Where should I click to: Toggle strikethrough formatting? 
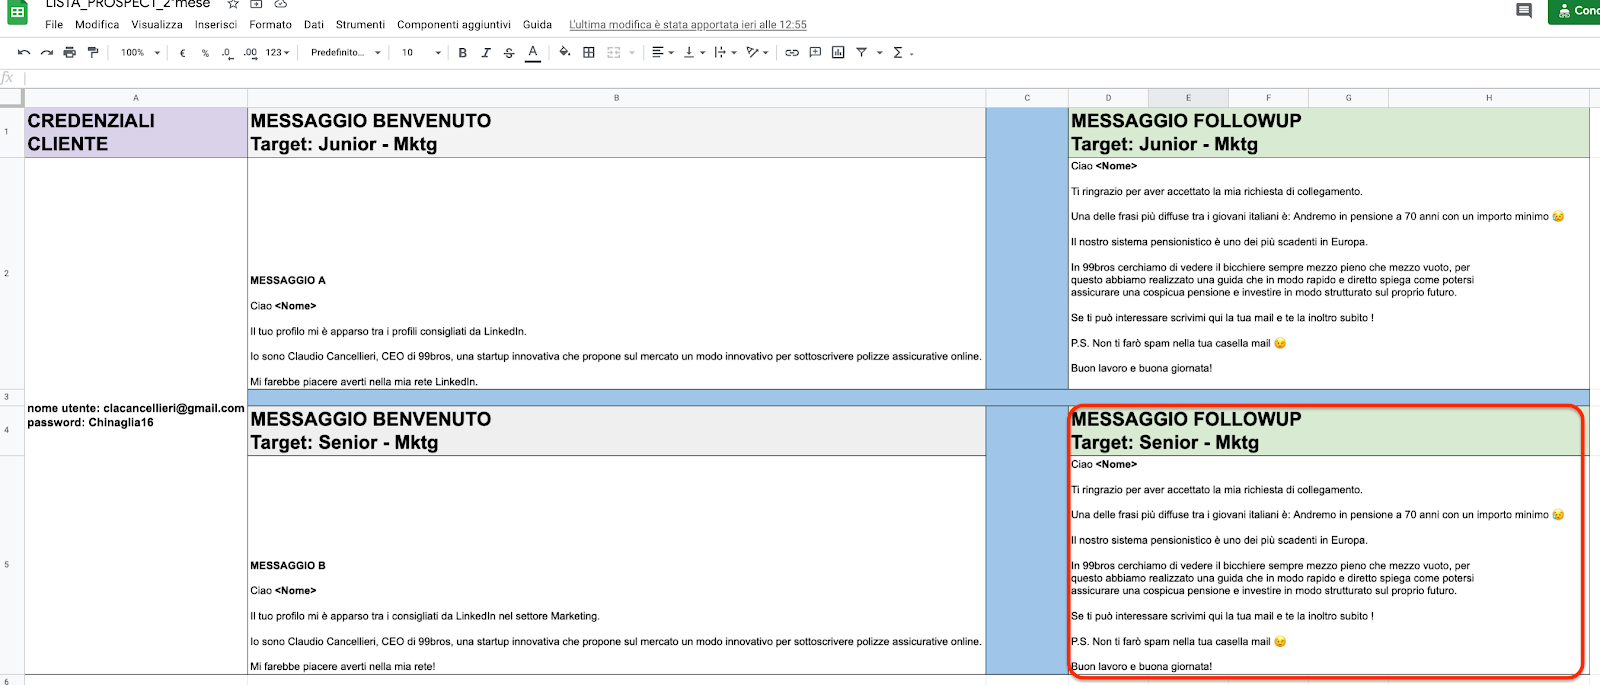(509, 52)
